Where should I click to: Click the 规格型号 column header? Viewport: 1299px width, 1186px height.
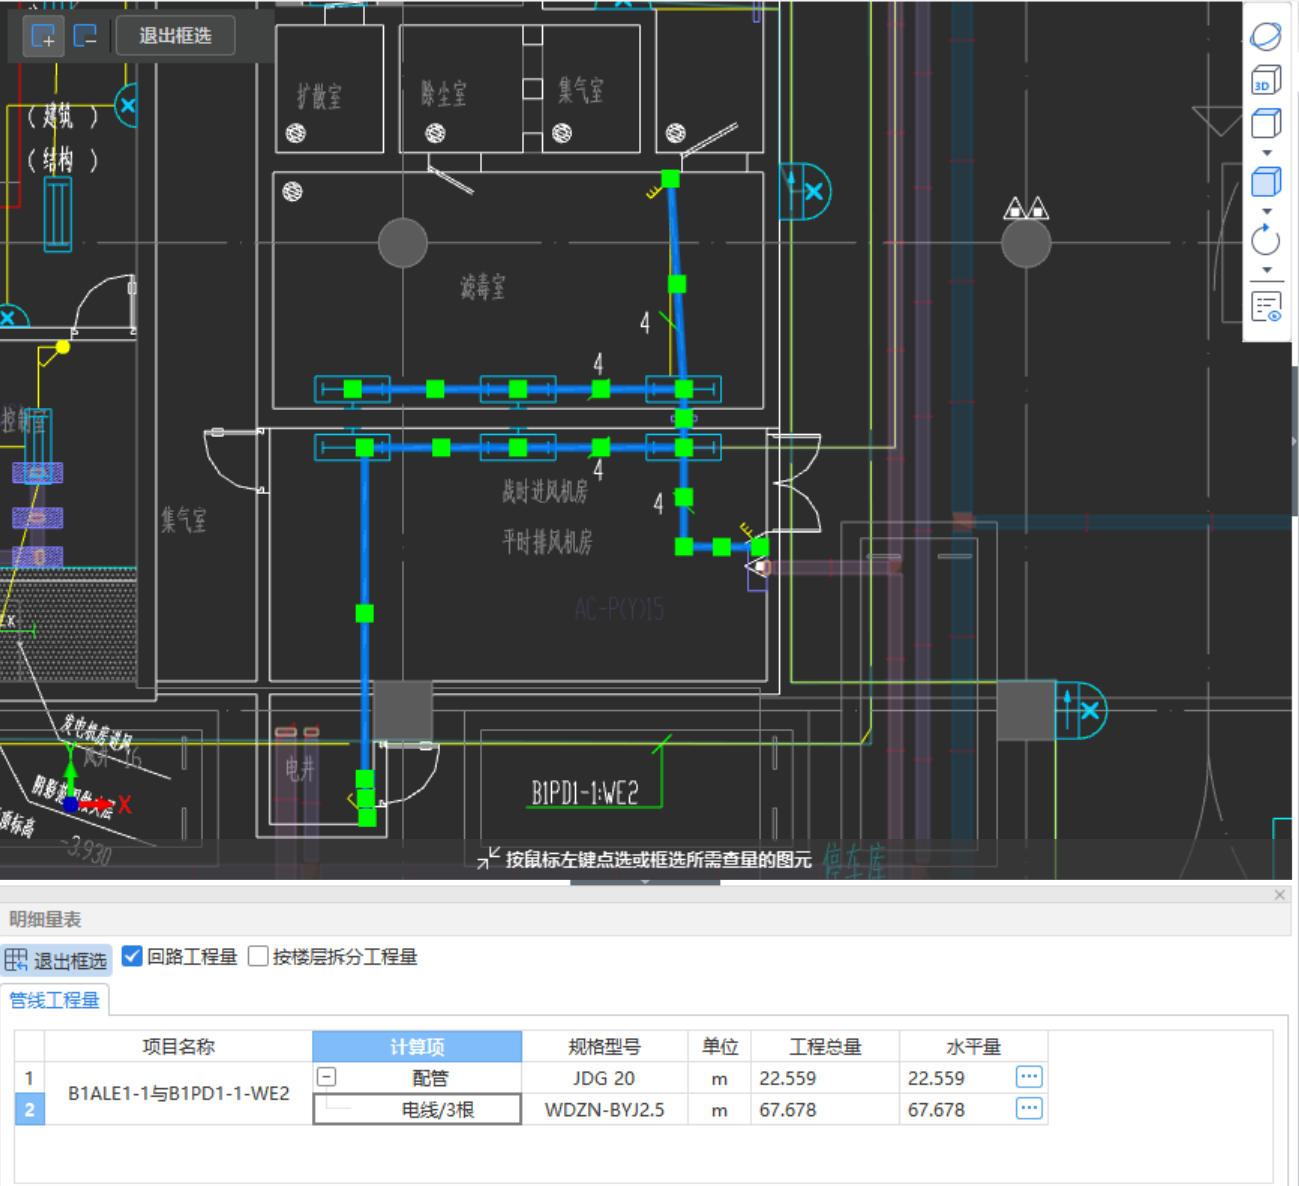(x=605, y=1046)
